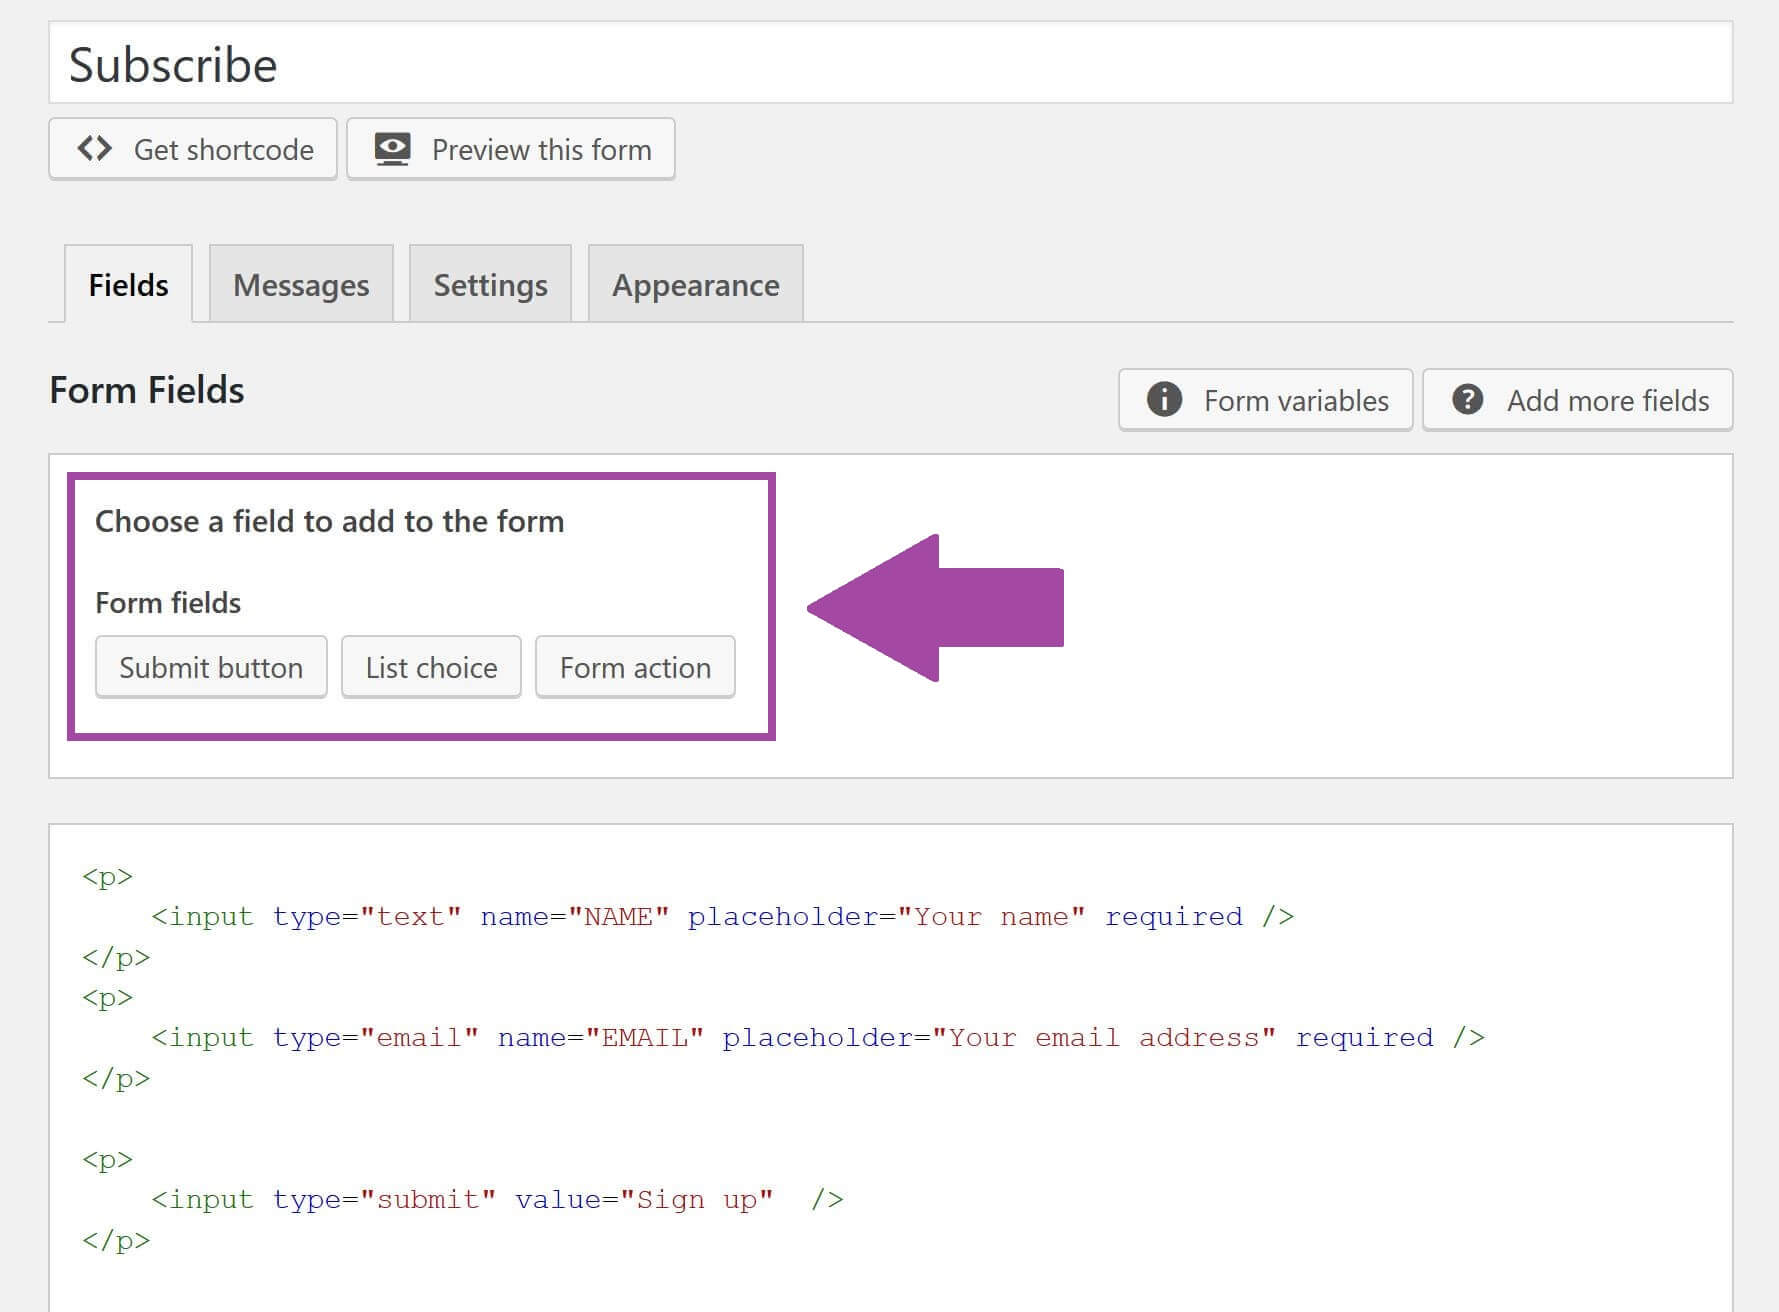Click the monitor icon on Preview this form
This screenshot has height=1312, width=1779.
(392, 147)
